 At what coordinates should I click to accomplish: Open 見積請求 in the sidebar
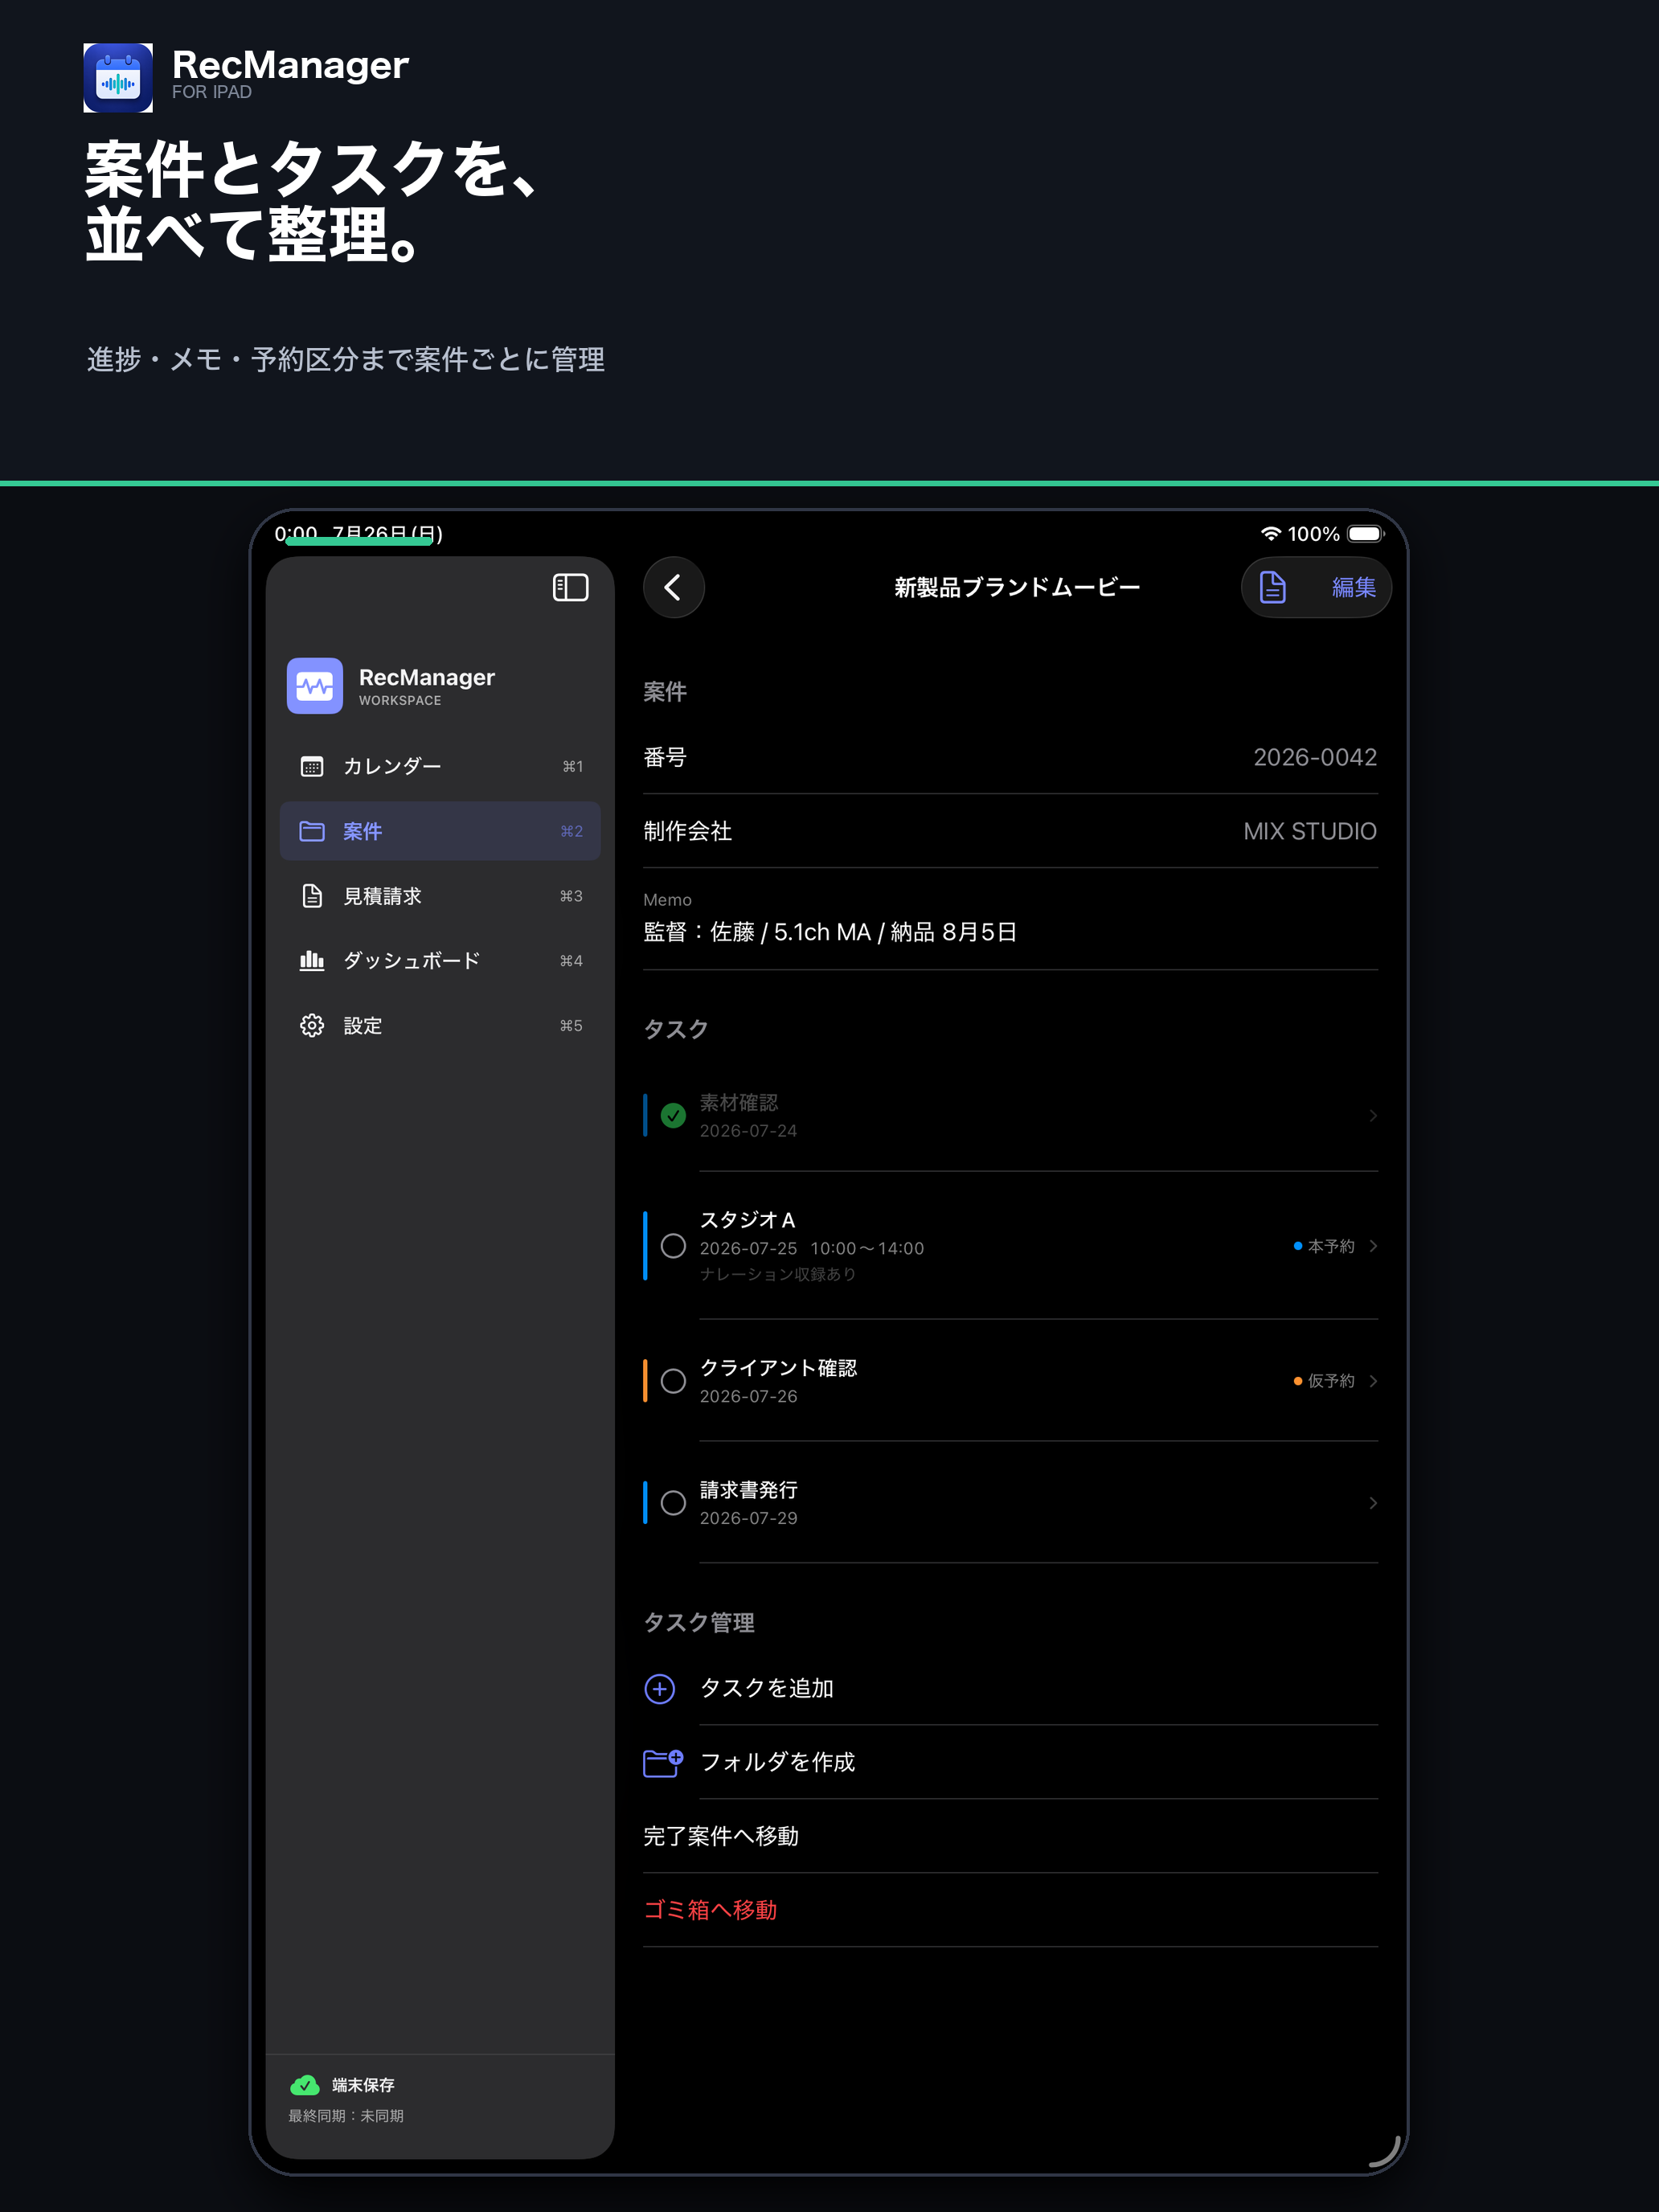coord(440,896)
